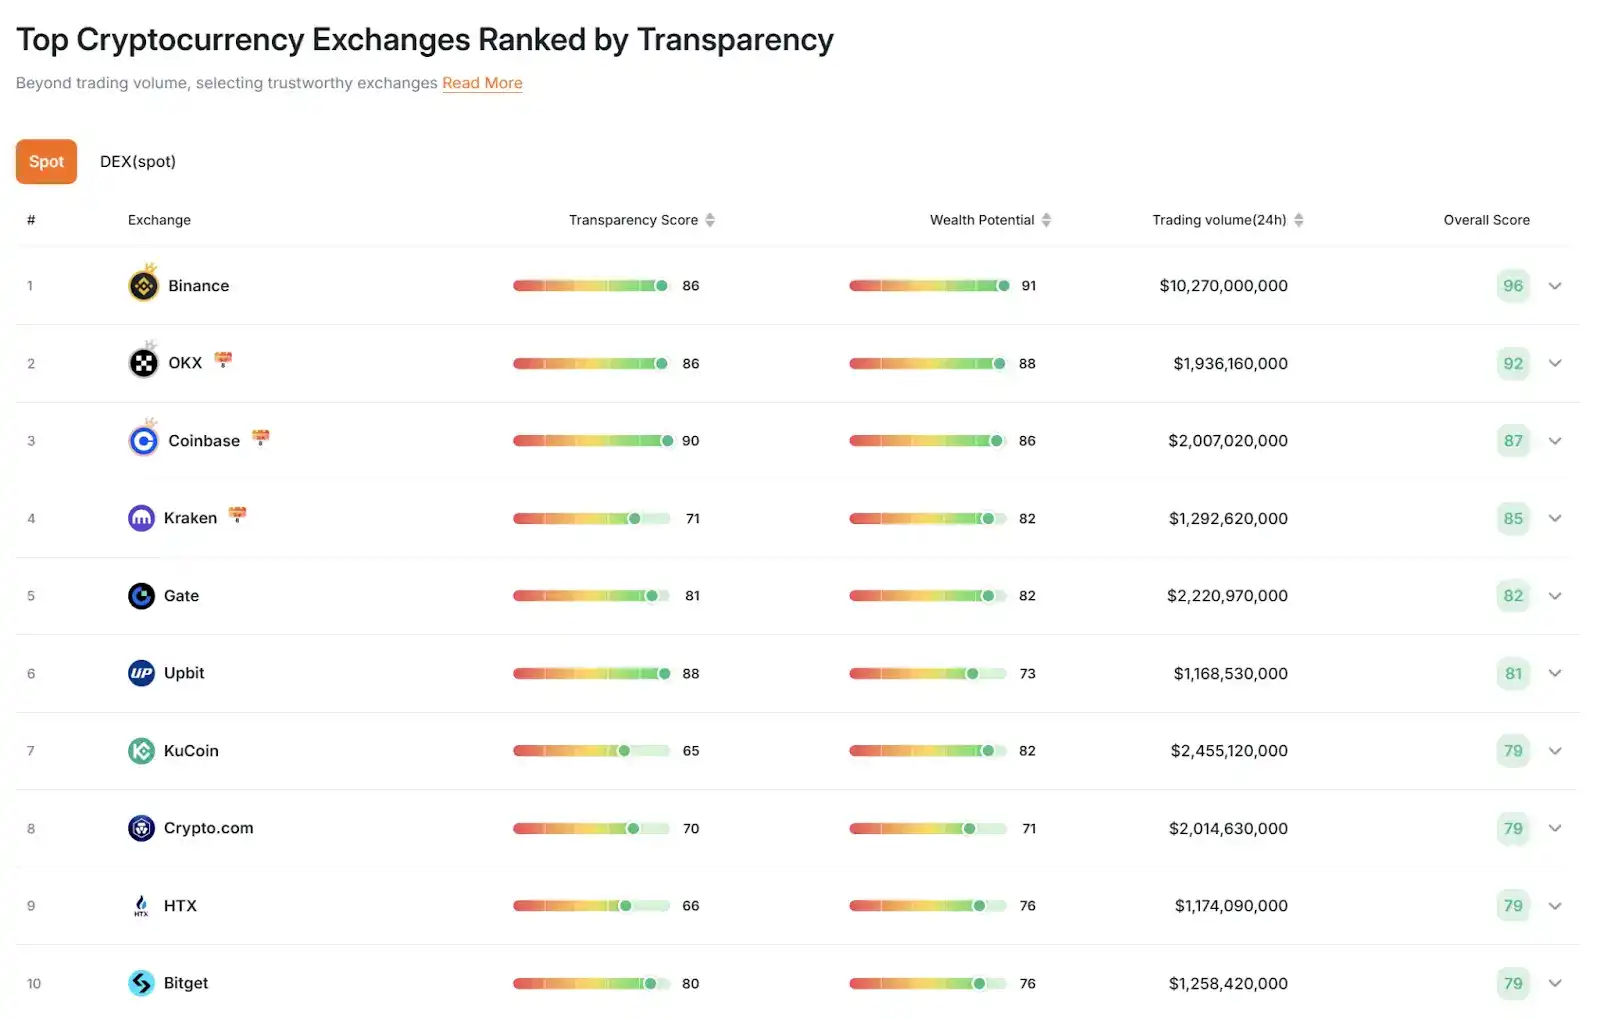Click the Bitget exchange logo

[x=143, y=983]
